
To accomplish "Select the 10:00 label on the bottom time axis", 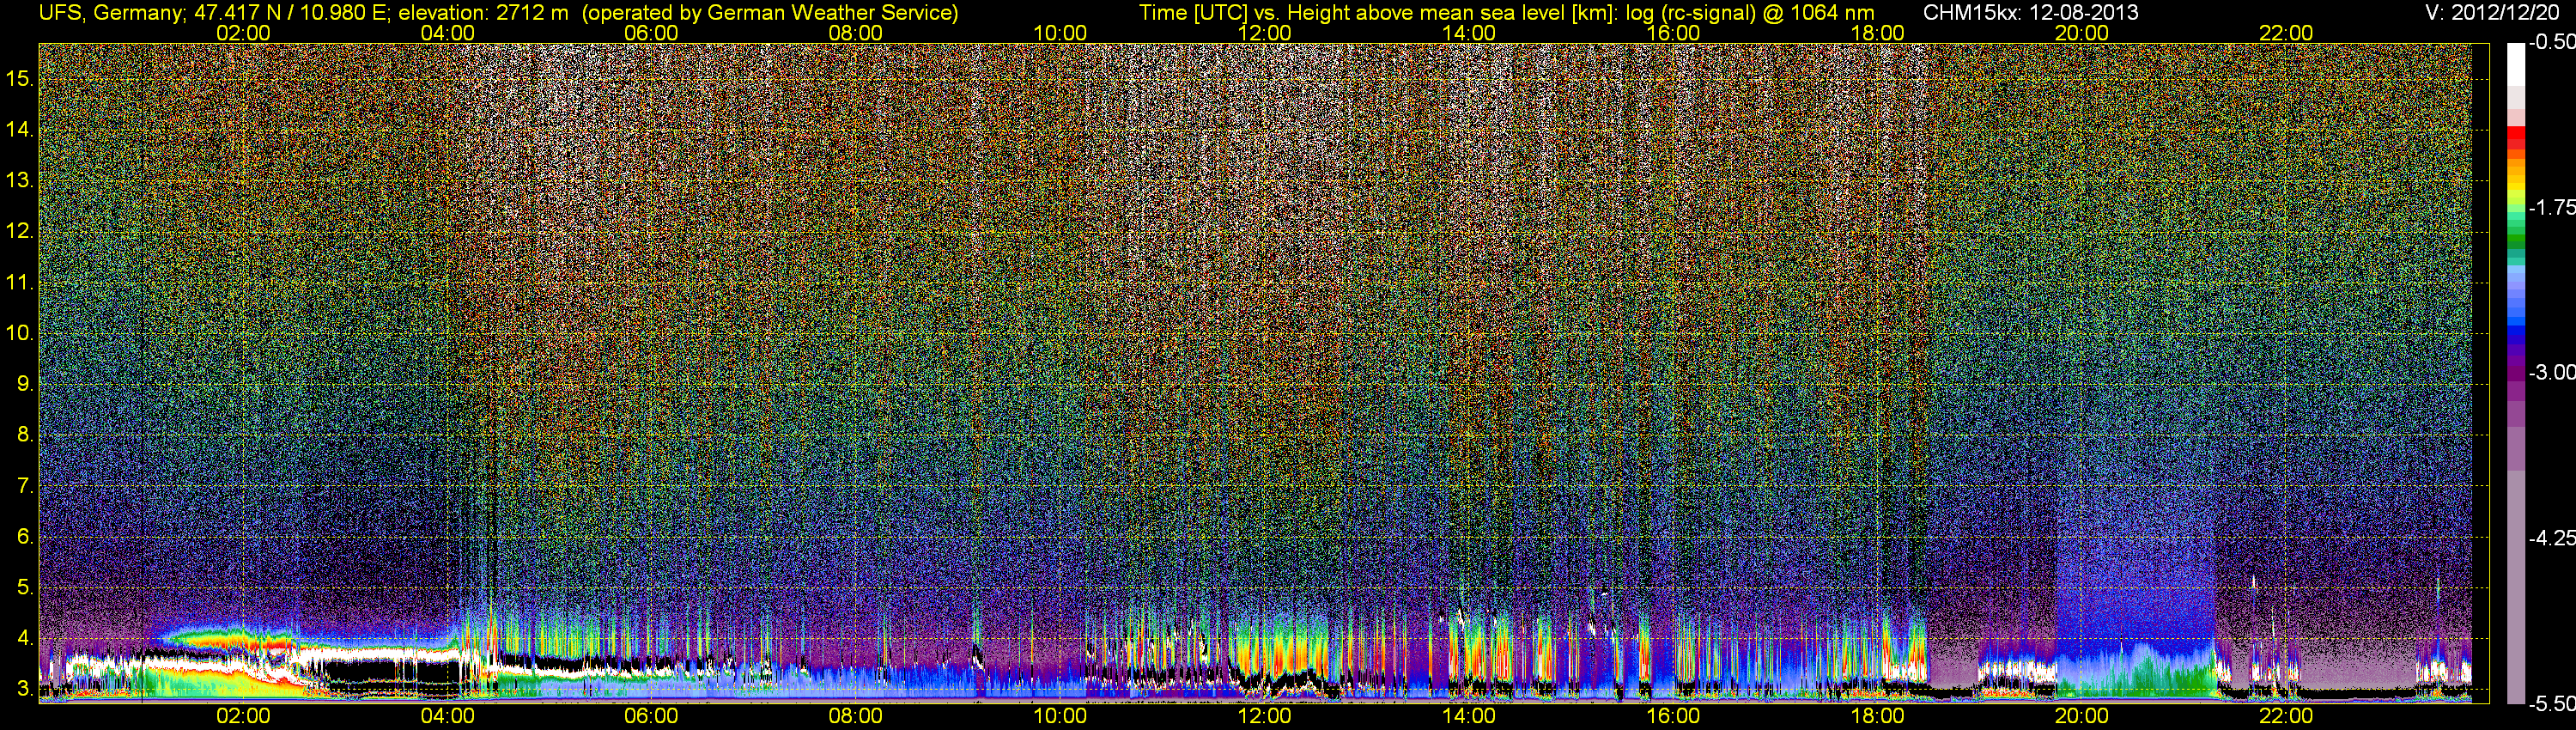I will pyautogui.click(x=1060, y=716).
